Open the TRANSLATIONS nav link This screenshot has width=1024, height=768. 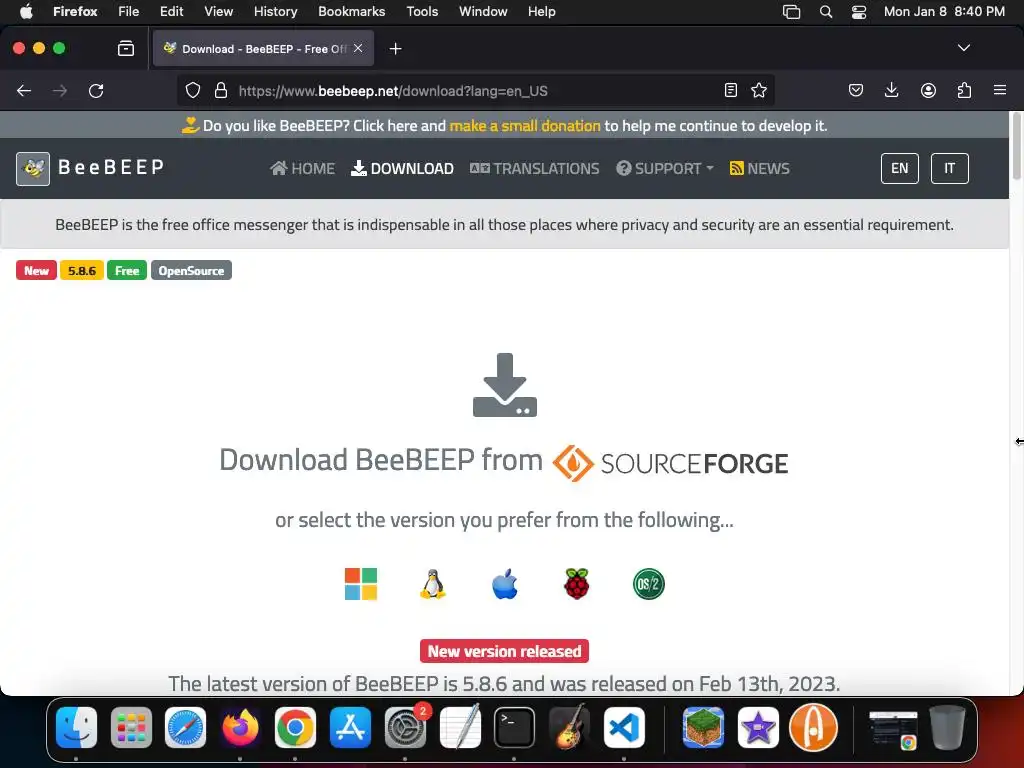pos(534,168)
